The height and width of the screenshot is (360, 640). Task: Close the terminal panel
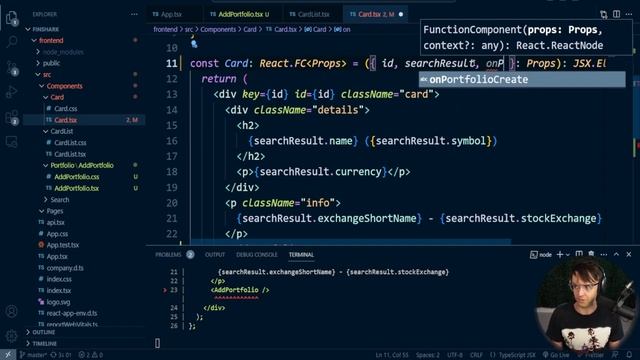click(629, 254)
